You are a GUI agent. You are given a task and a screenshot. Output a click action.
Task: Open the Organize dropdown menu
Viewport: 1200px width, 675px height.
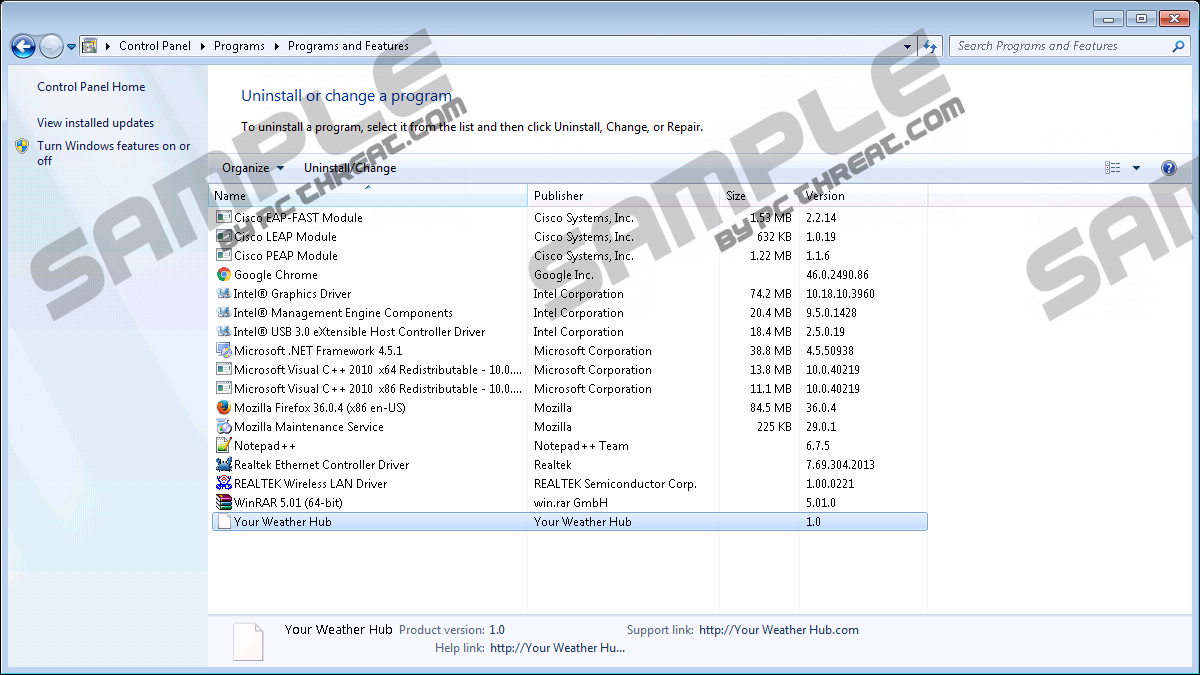(252, 168)
